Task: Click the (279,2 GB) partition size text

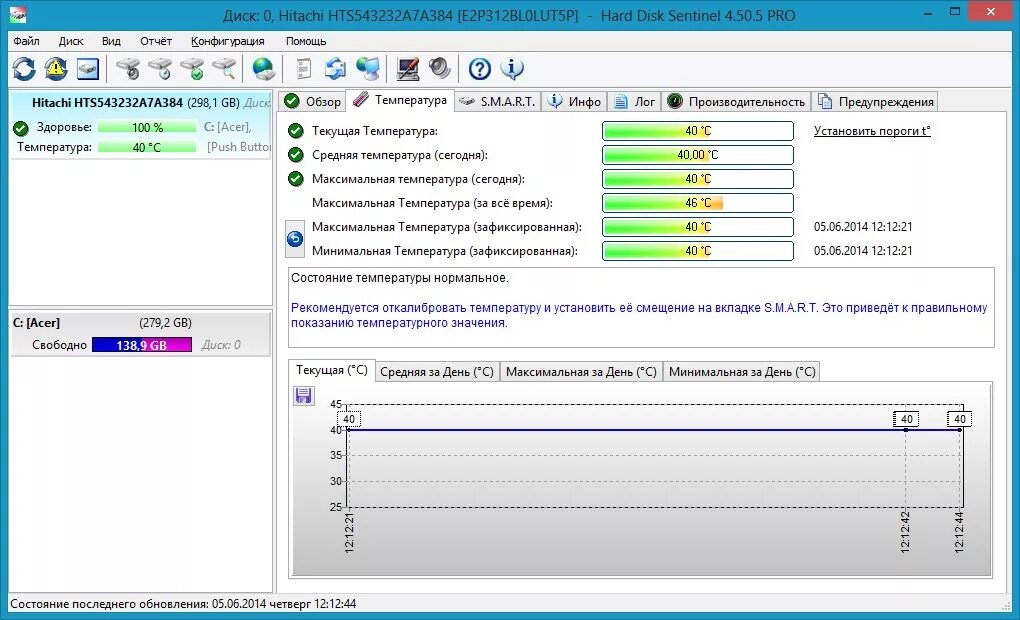Action: (x=165, y=323)
